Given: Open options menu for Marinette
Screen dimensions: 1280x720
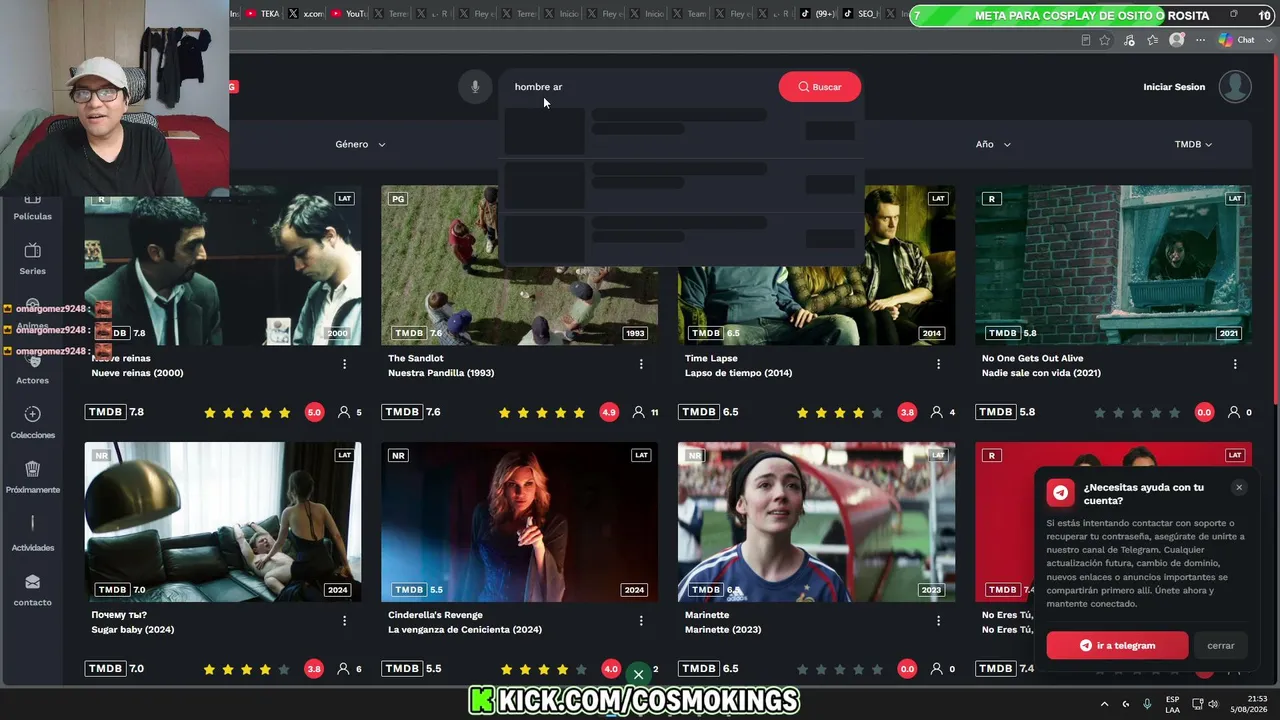Looking at the screenshot, I should point(938,621).
